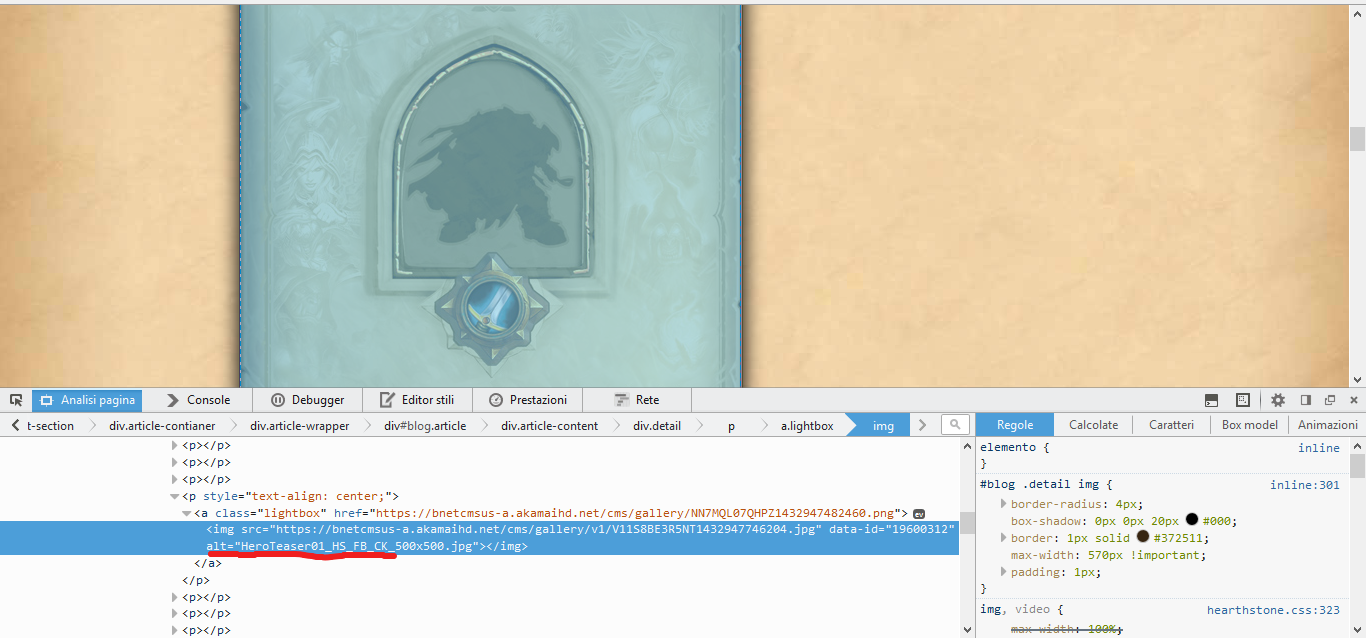Switch to the Calcolate tab

click(x=1093, y=425)
